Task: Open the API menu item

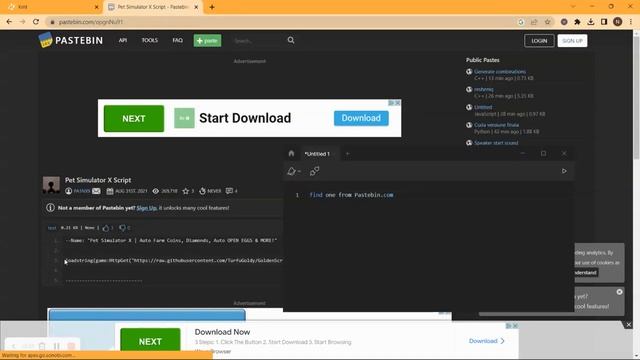Action: 123,40
